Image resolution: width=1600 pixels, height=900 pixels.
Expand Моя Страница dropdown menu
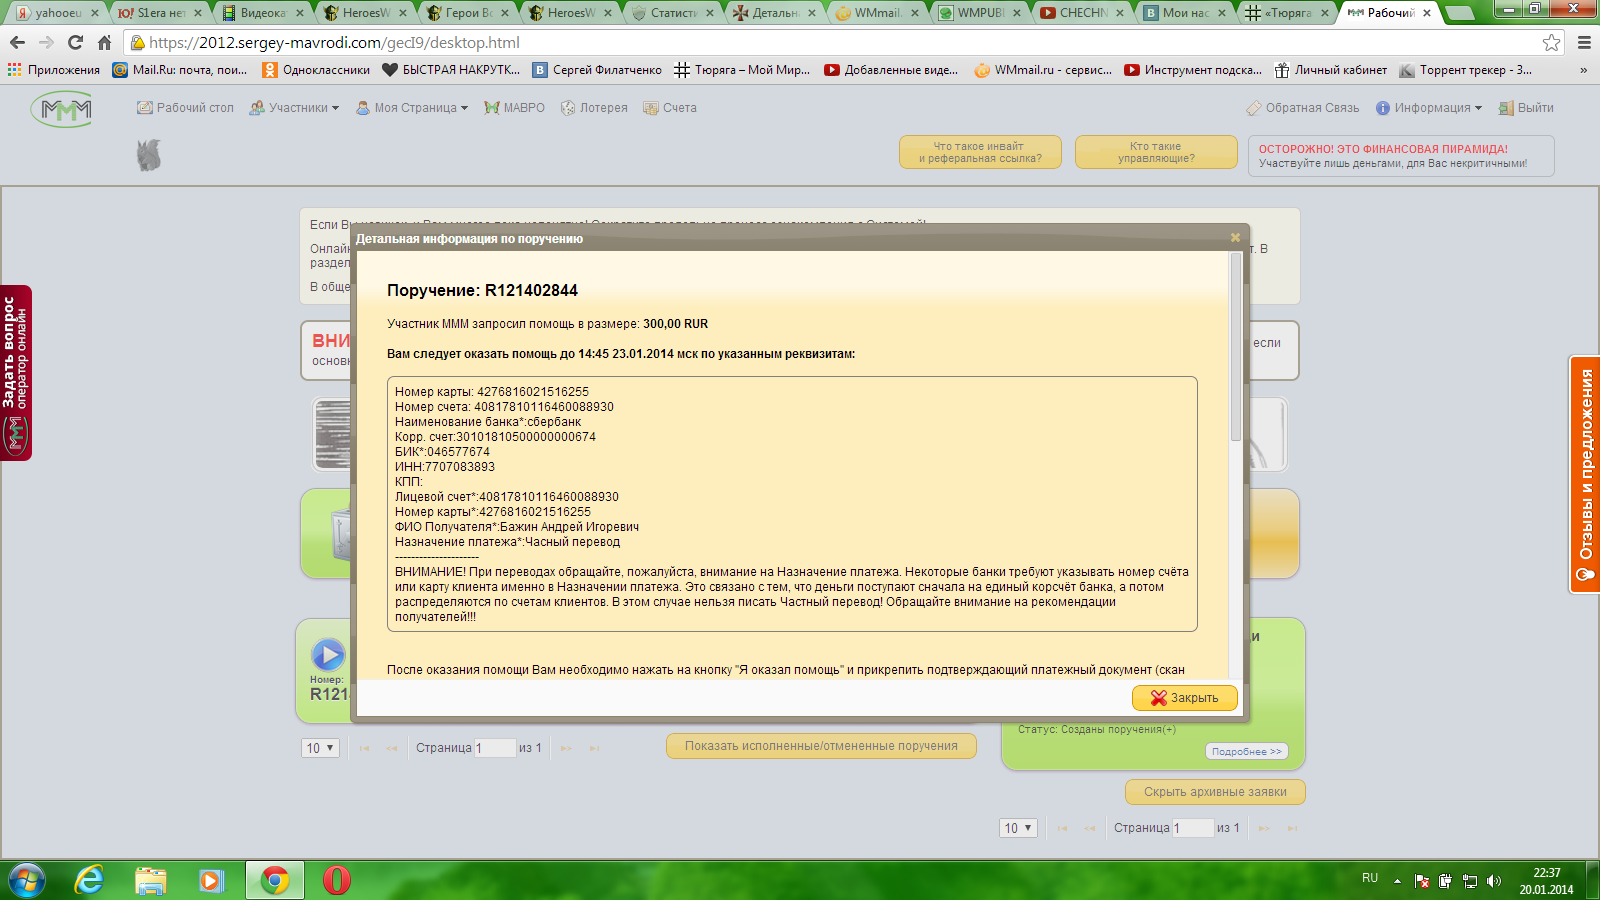pyautogui.click(x=412, y=108)
